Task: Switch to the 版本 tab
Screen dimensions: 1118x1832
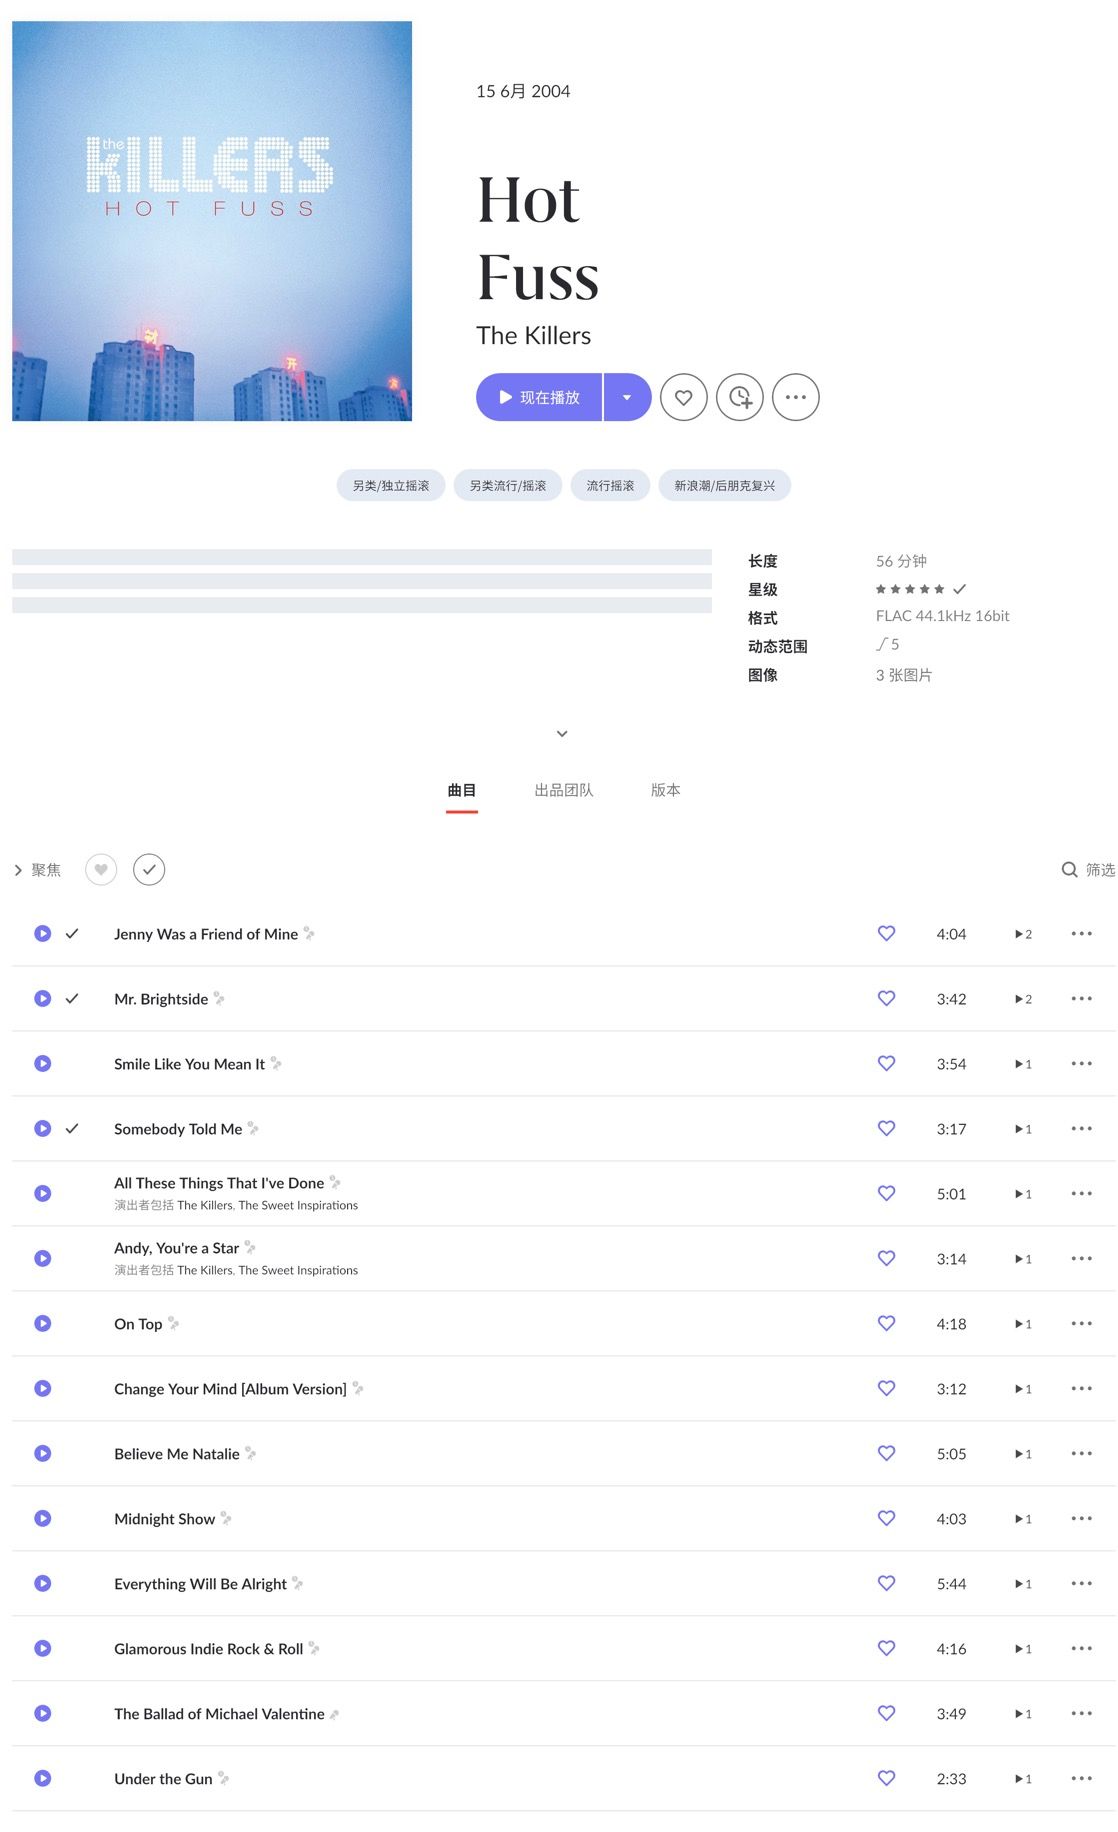Action: tap(666, 790)
